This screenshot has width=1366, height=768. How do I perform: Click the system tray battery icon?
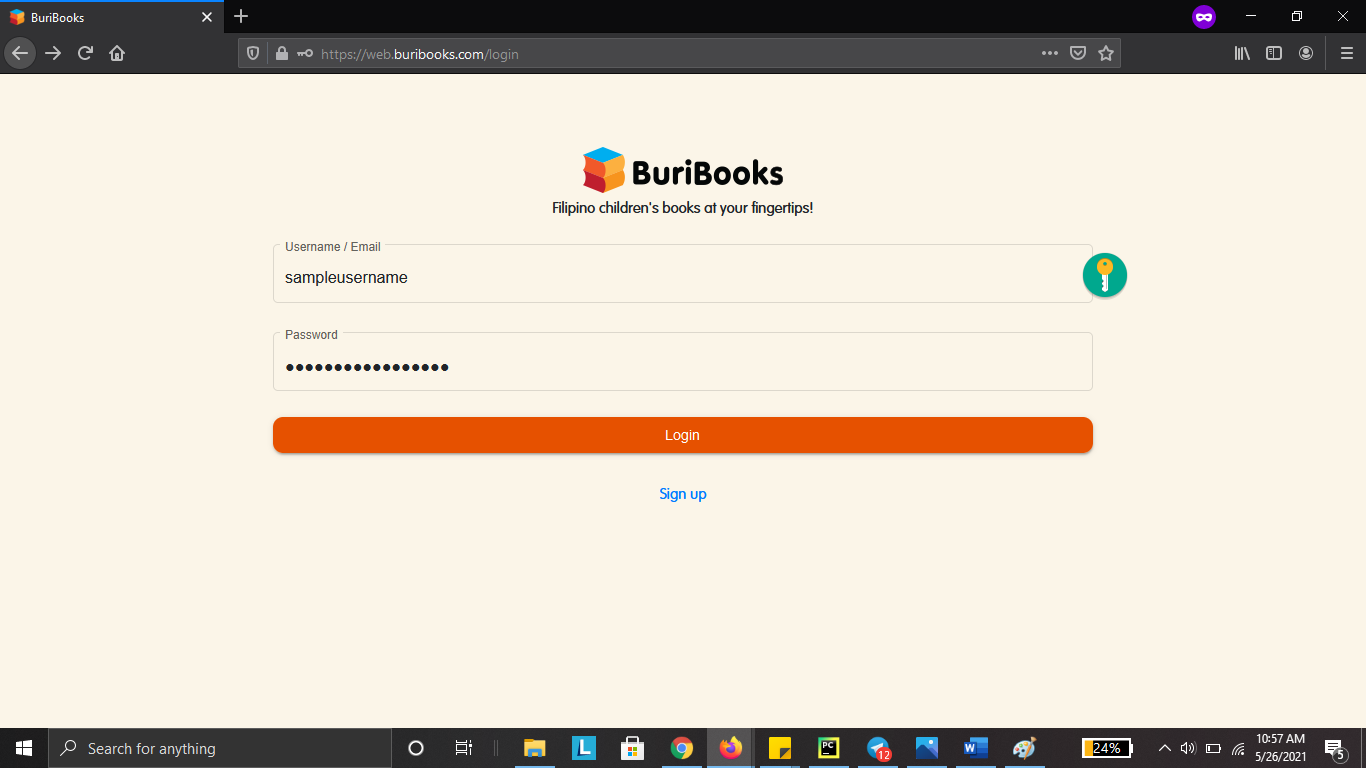[x=1213, y=748]
